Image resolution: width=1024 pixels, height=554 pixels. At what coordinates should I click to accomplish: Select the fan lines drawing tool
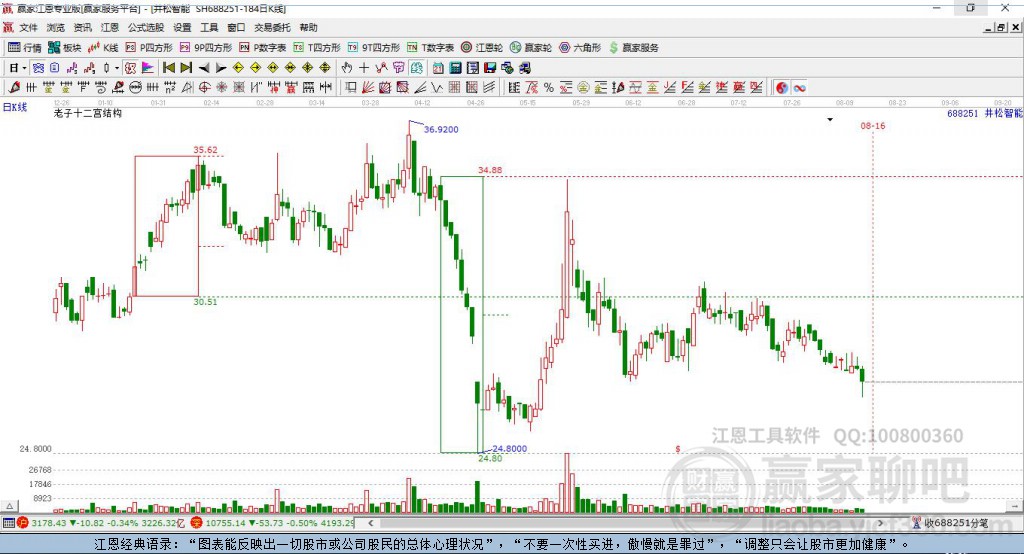[368, 88]
